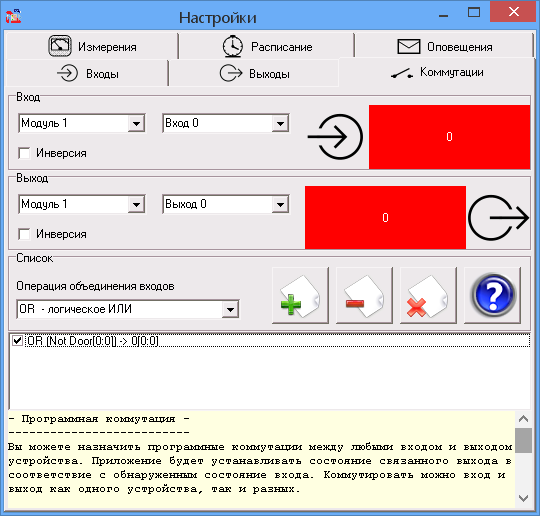Enable Инверсия checkbox in Вход group
Viewport: 540px width, 516px height.
[x=24, y=153]
